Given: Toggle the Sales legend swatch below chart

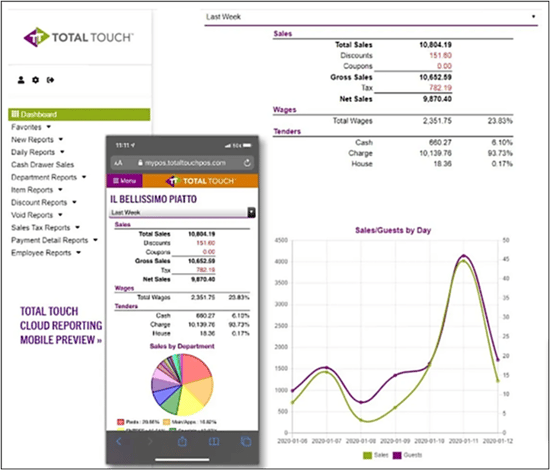Looking at the screenshot, I should 368,455.
